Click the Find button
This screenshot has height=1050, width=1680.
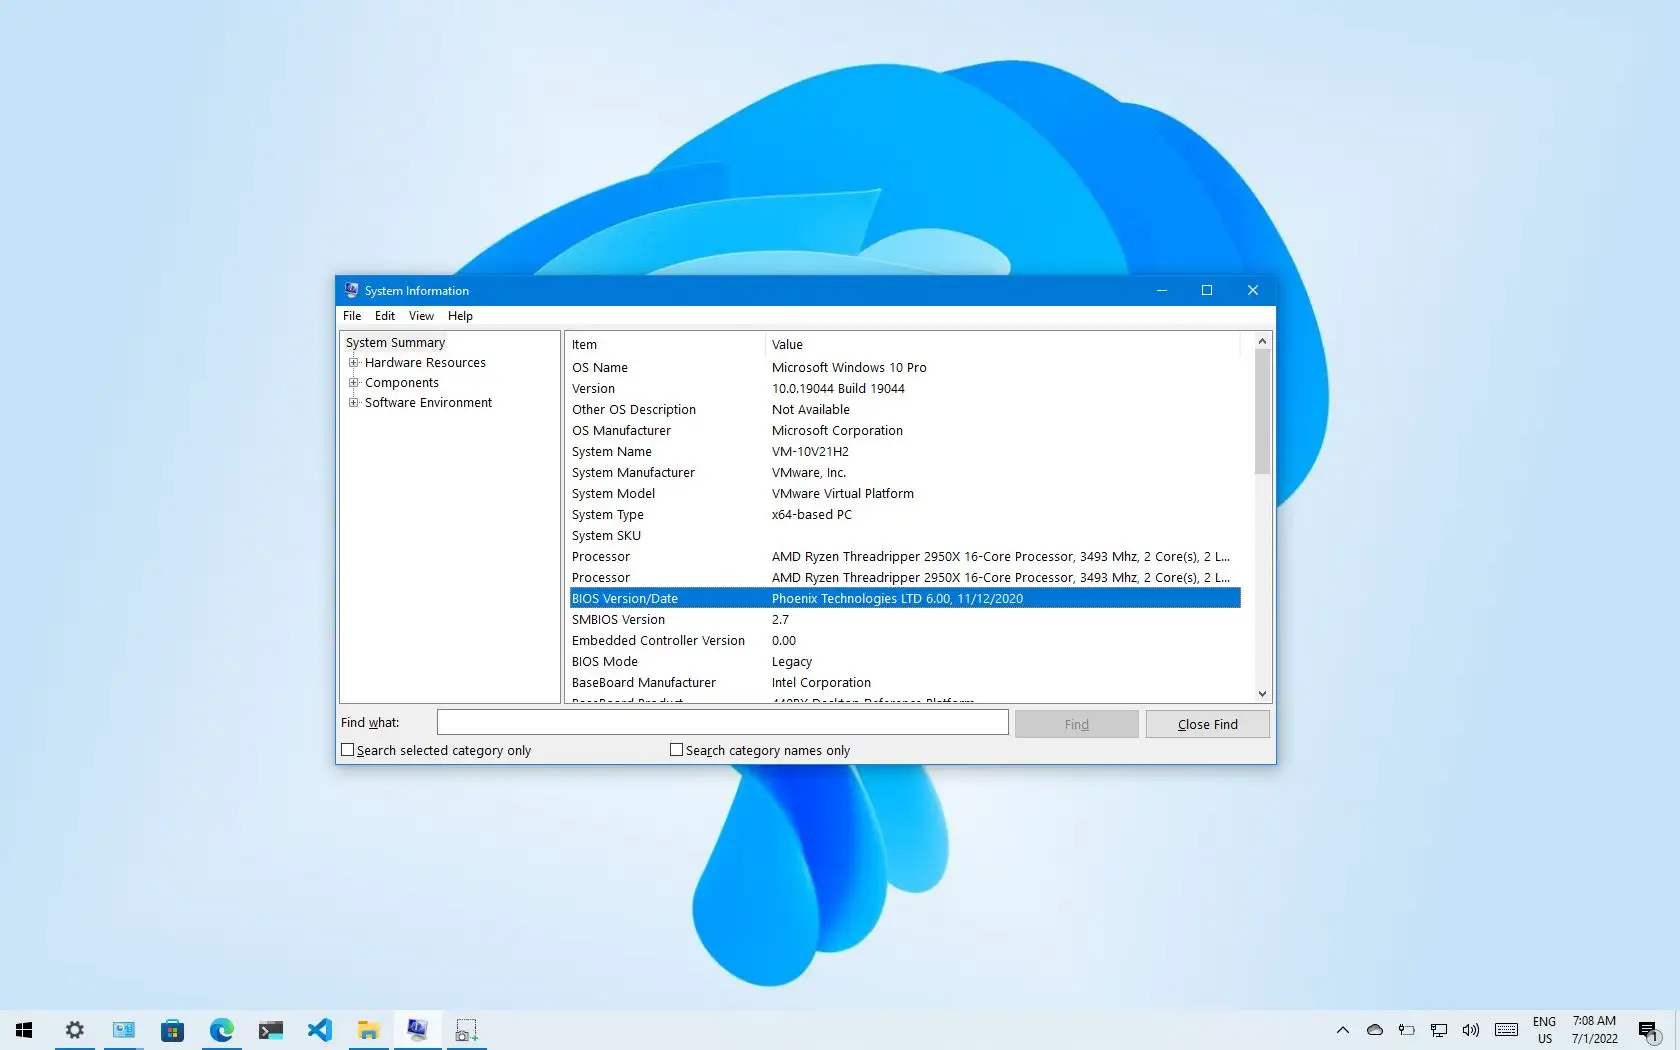click(1075, 723)
